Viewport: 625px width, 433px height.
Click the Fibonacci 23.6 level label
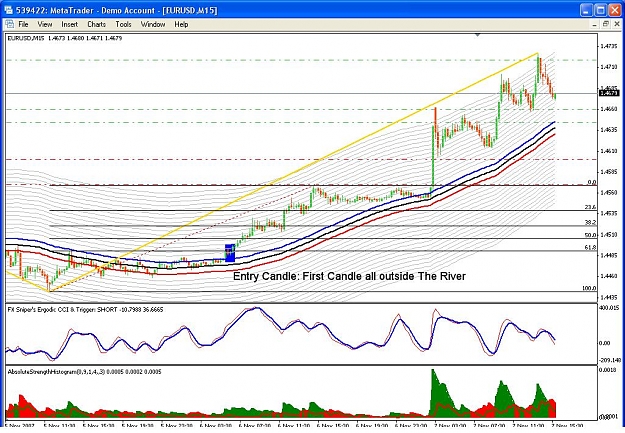coord(590,207)
